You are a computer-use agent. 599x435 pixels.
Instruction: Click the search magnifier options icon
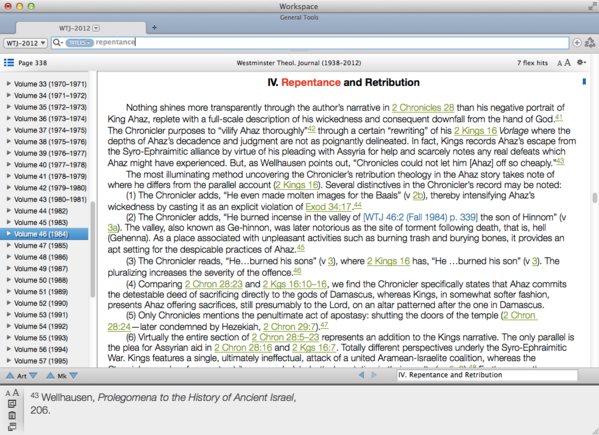(58, 42)
